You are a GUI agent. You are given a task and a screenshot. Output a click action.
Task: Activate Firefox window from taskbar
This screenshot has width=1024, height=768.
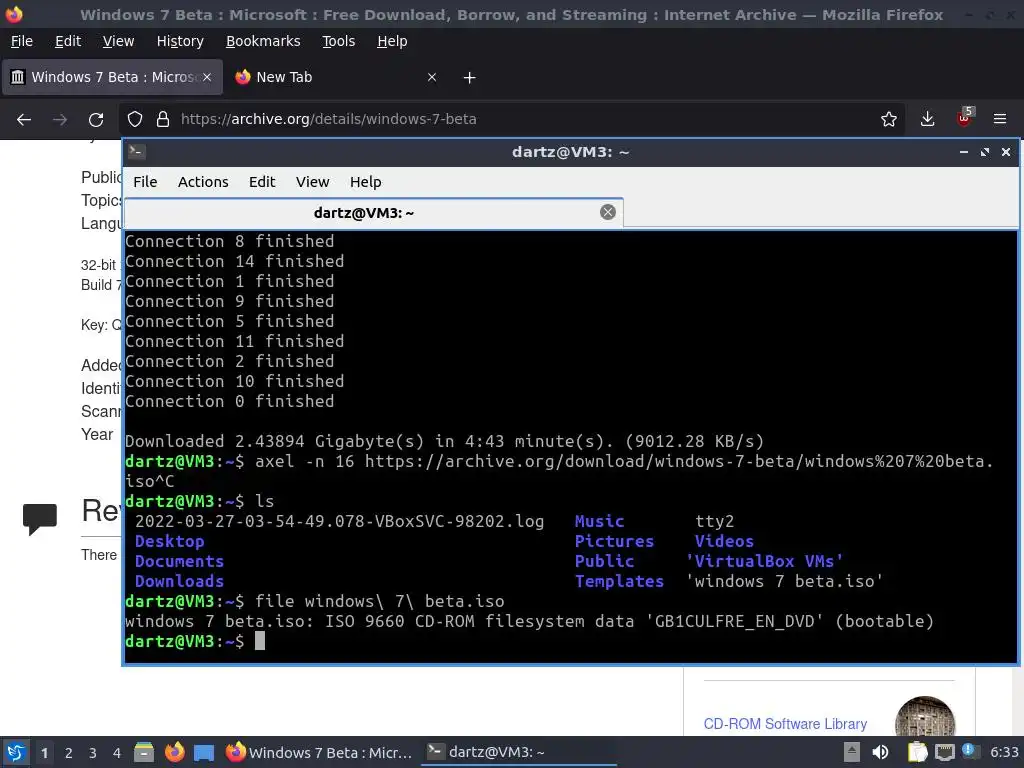(x=320, y=752)
